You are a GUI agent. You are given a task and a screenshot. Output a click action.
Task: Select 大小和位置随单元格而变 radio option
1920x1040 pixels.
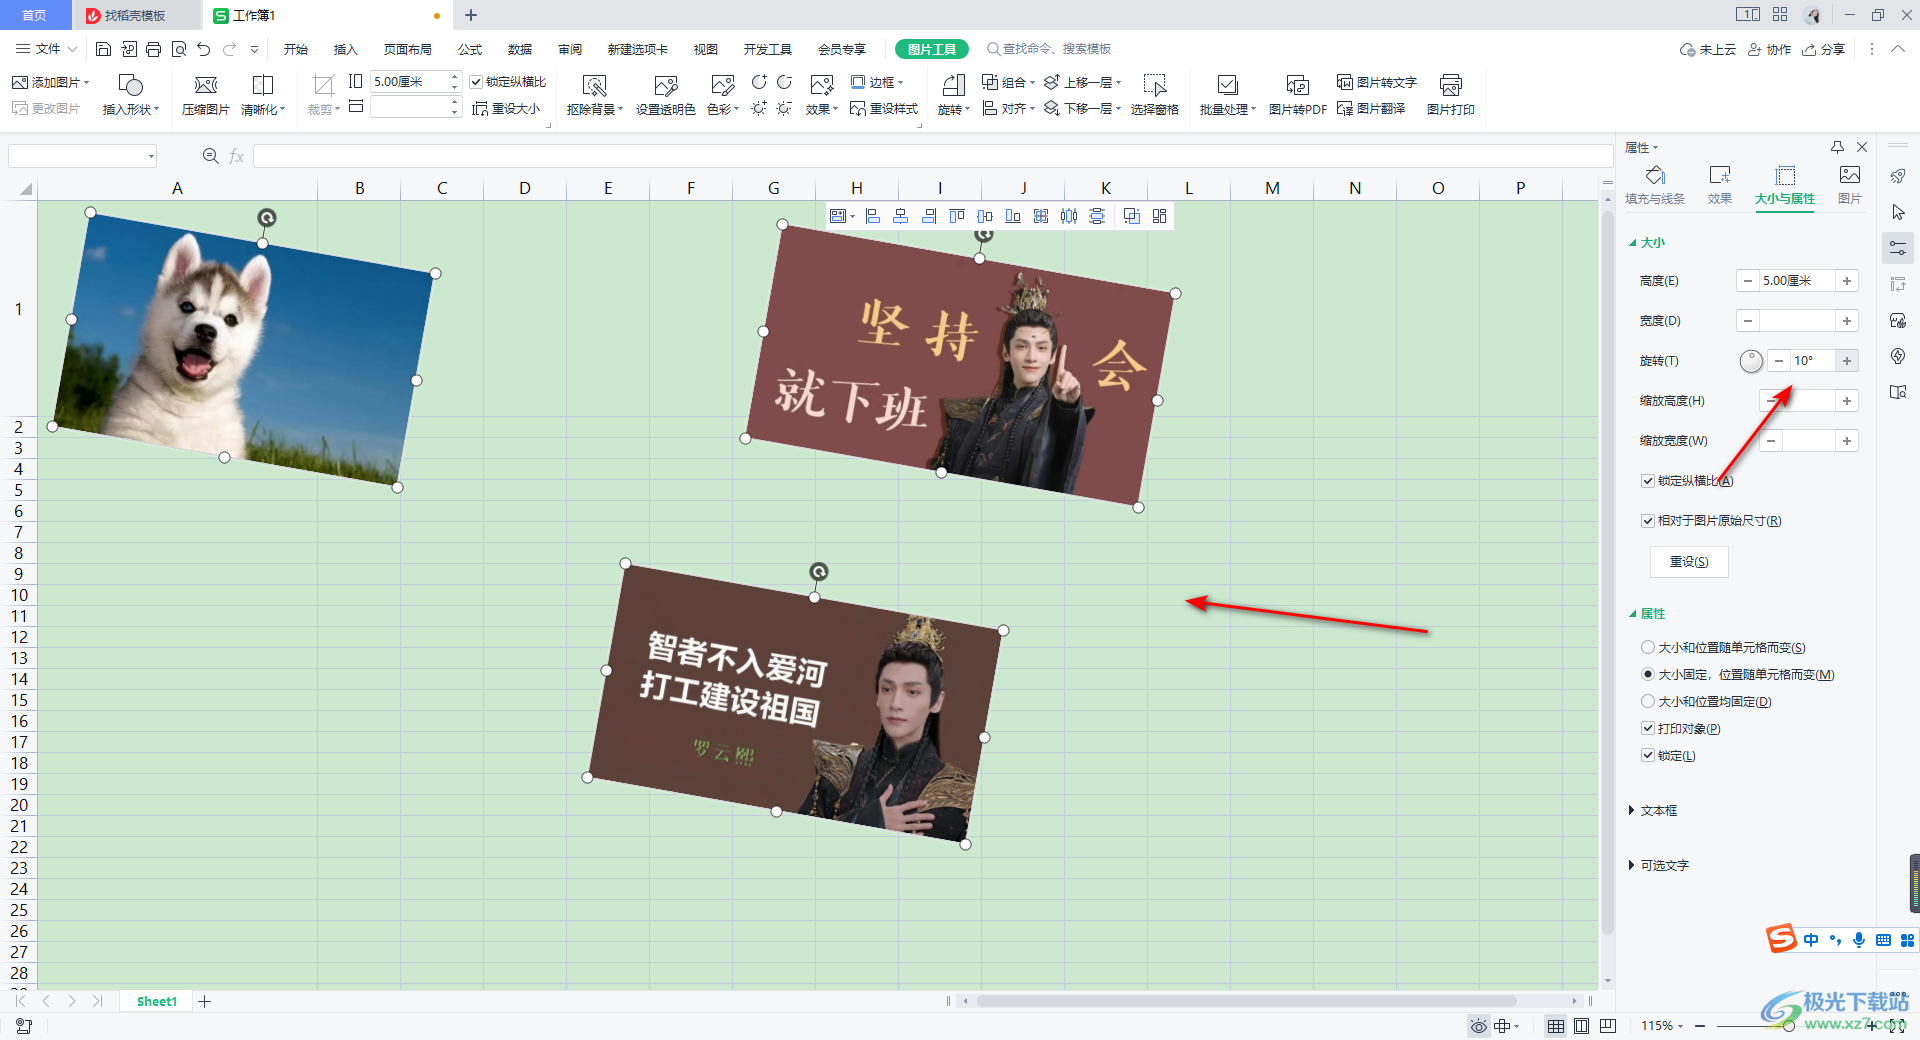1648,648
